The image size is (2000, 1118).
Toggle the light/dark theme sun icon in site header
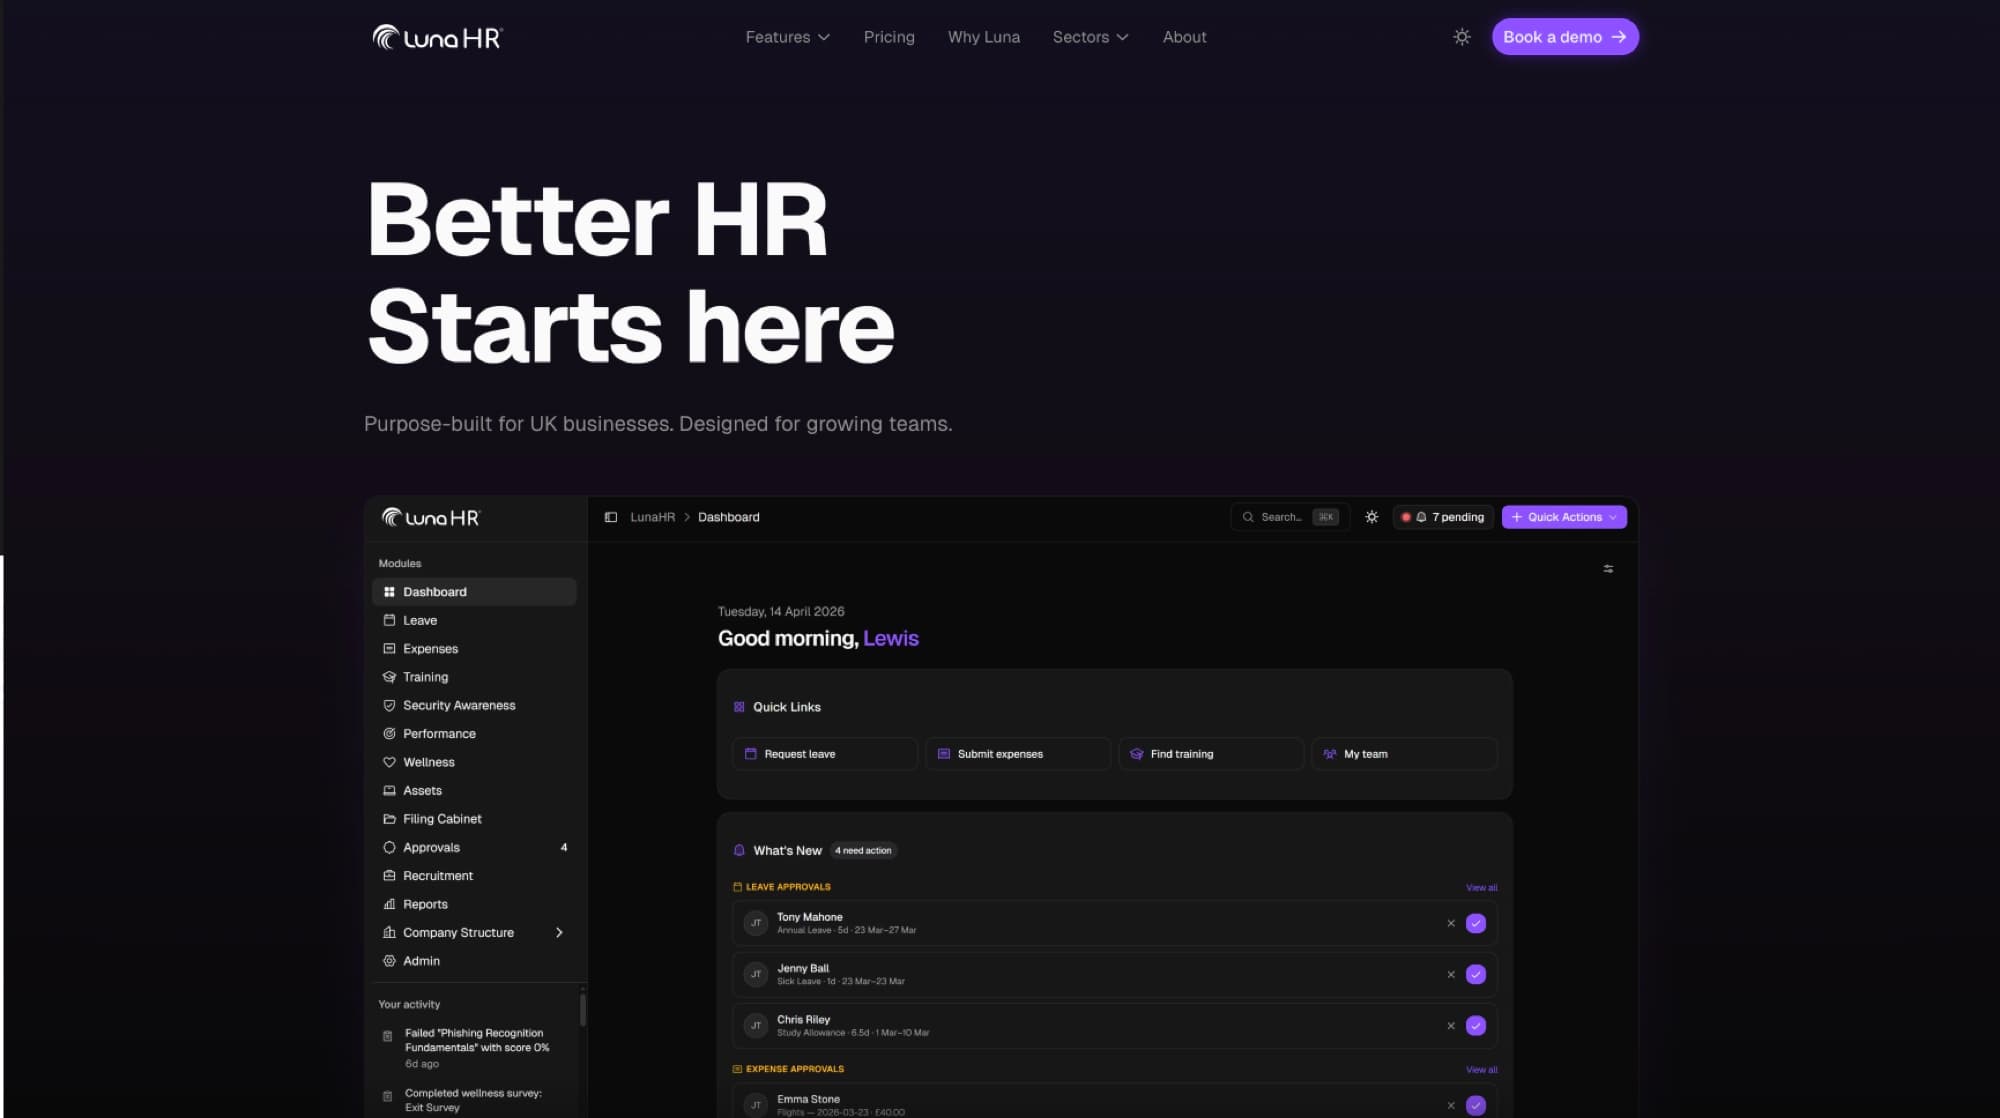(x=1461, y=37)
